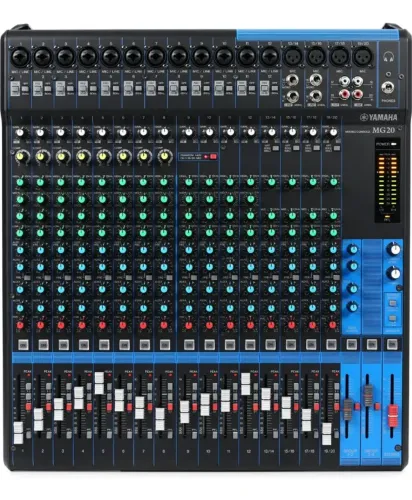This screenshot has height=500, width=412.
Task: Click the headphone icon above the PHONES jack
Action: [x=388, y=57]
